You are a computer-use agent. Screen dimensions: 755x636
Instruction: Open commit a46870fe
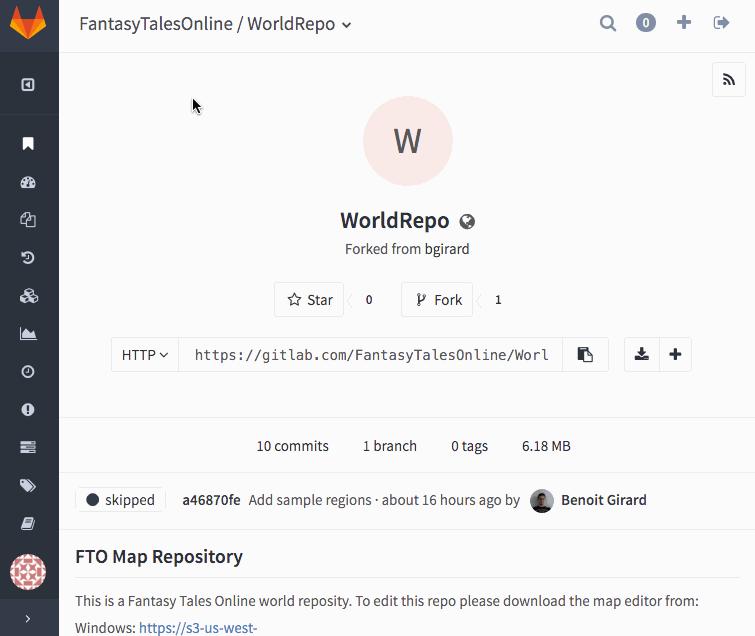(x=211, y=500)
